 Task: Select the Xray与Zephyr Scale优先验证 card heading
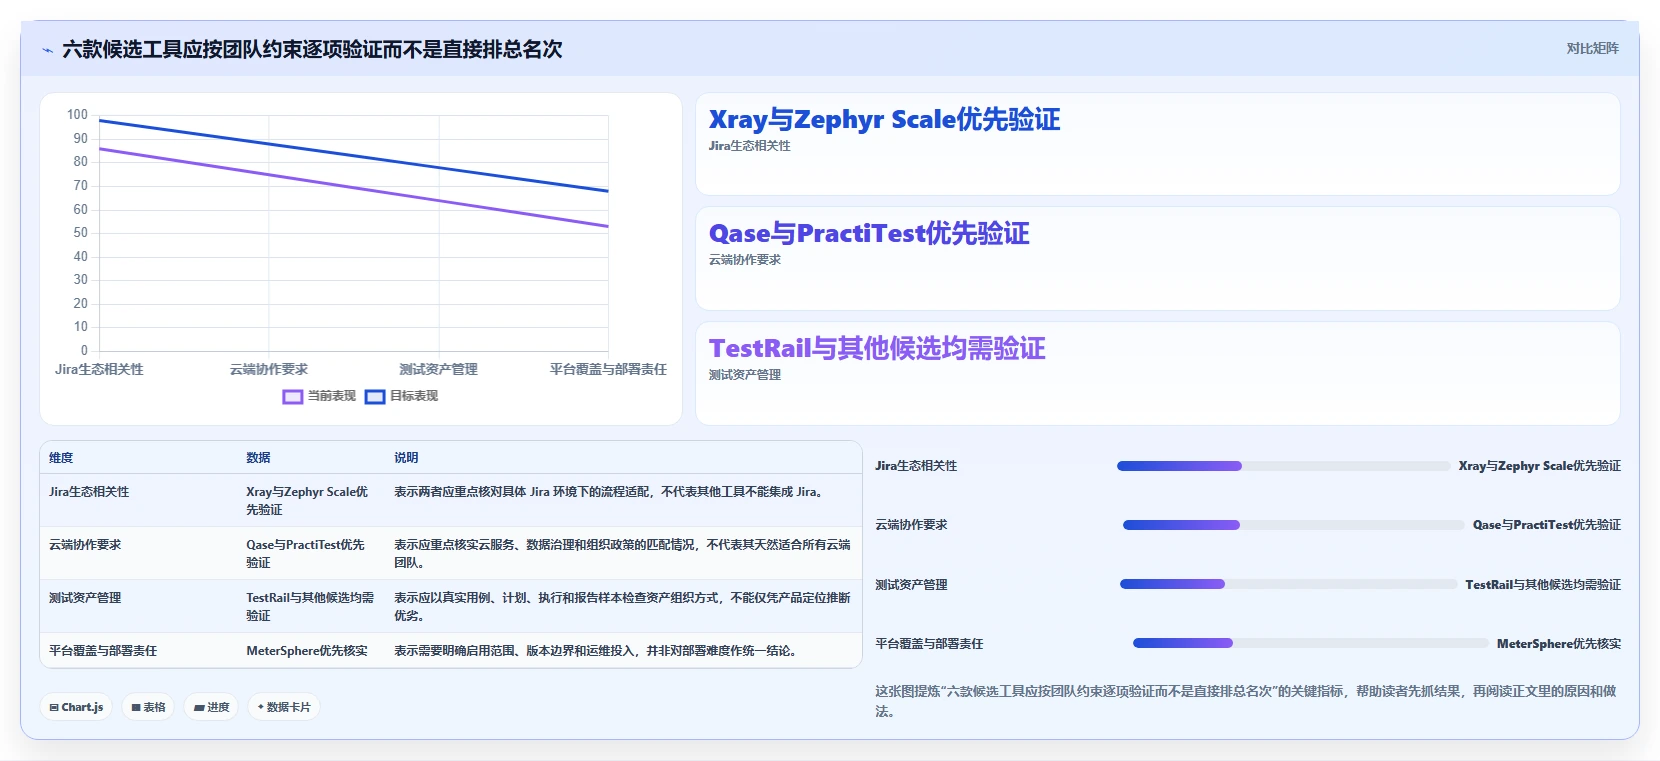(x=884, y=120)
